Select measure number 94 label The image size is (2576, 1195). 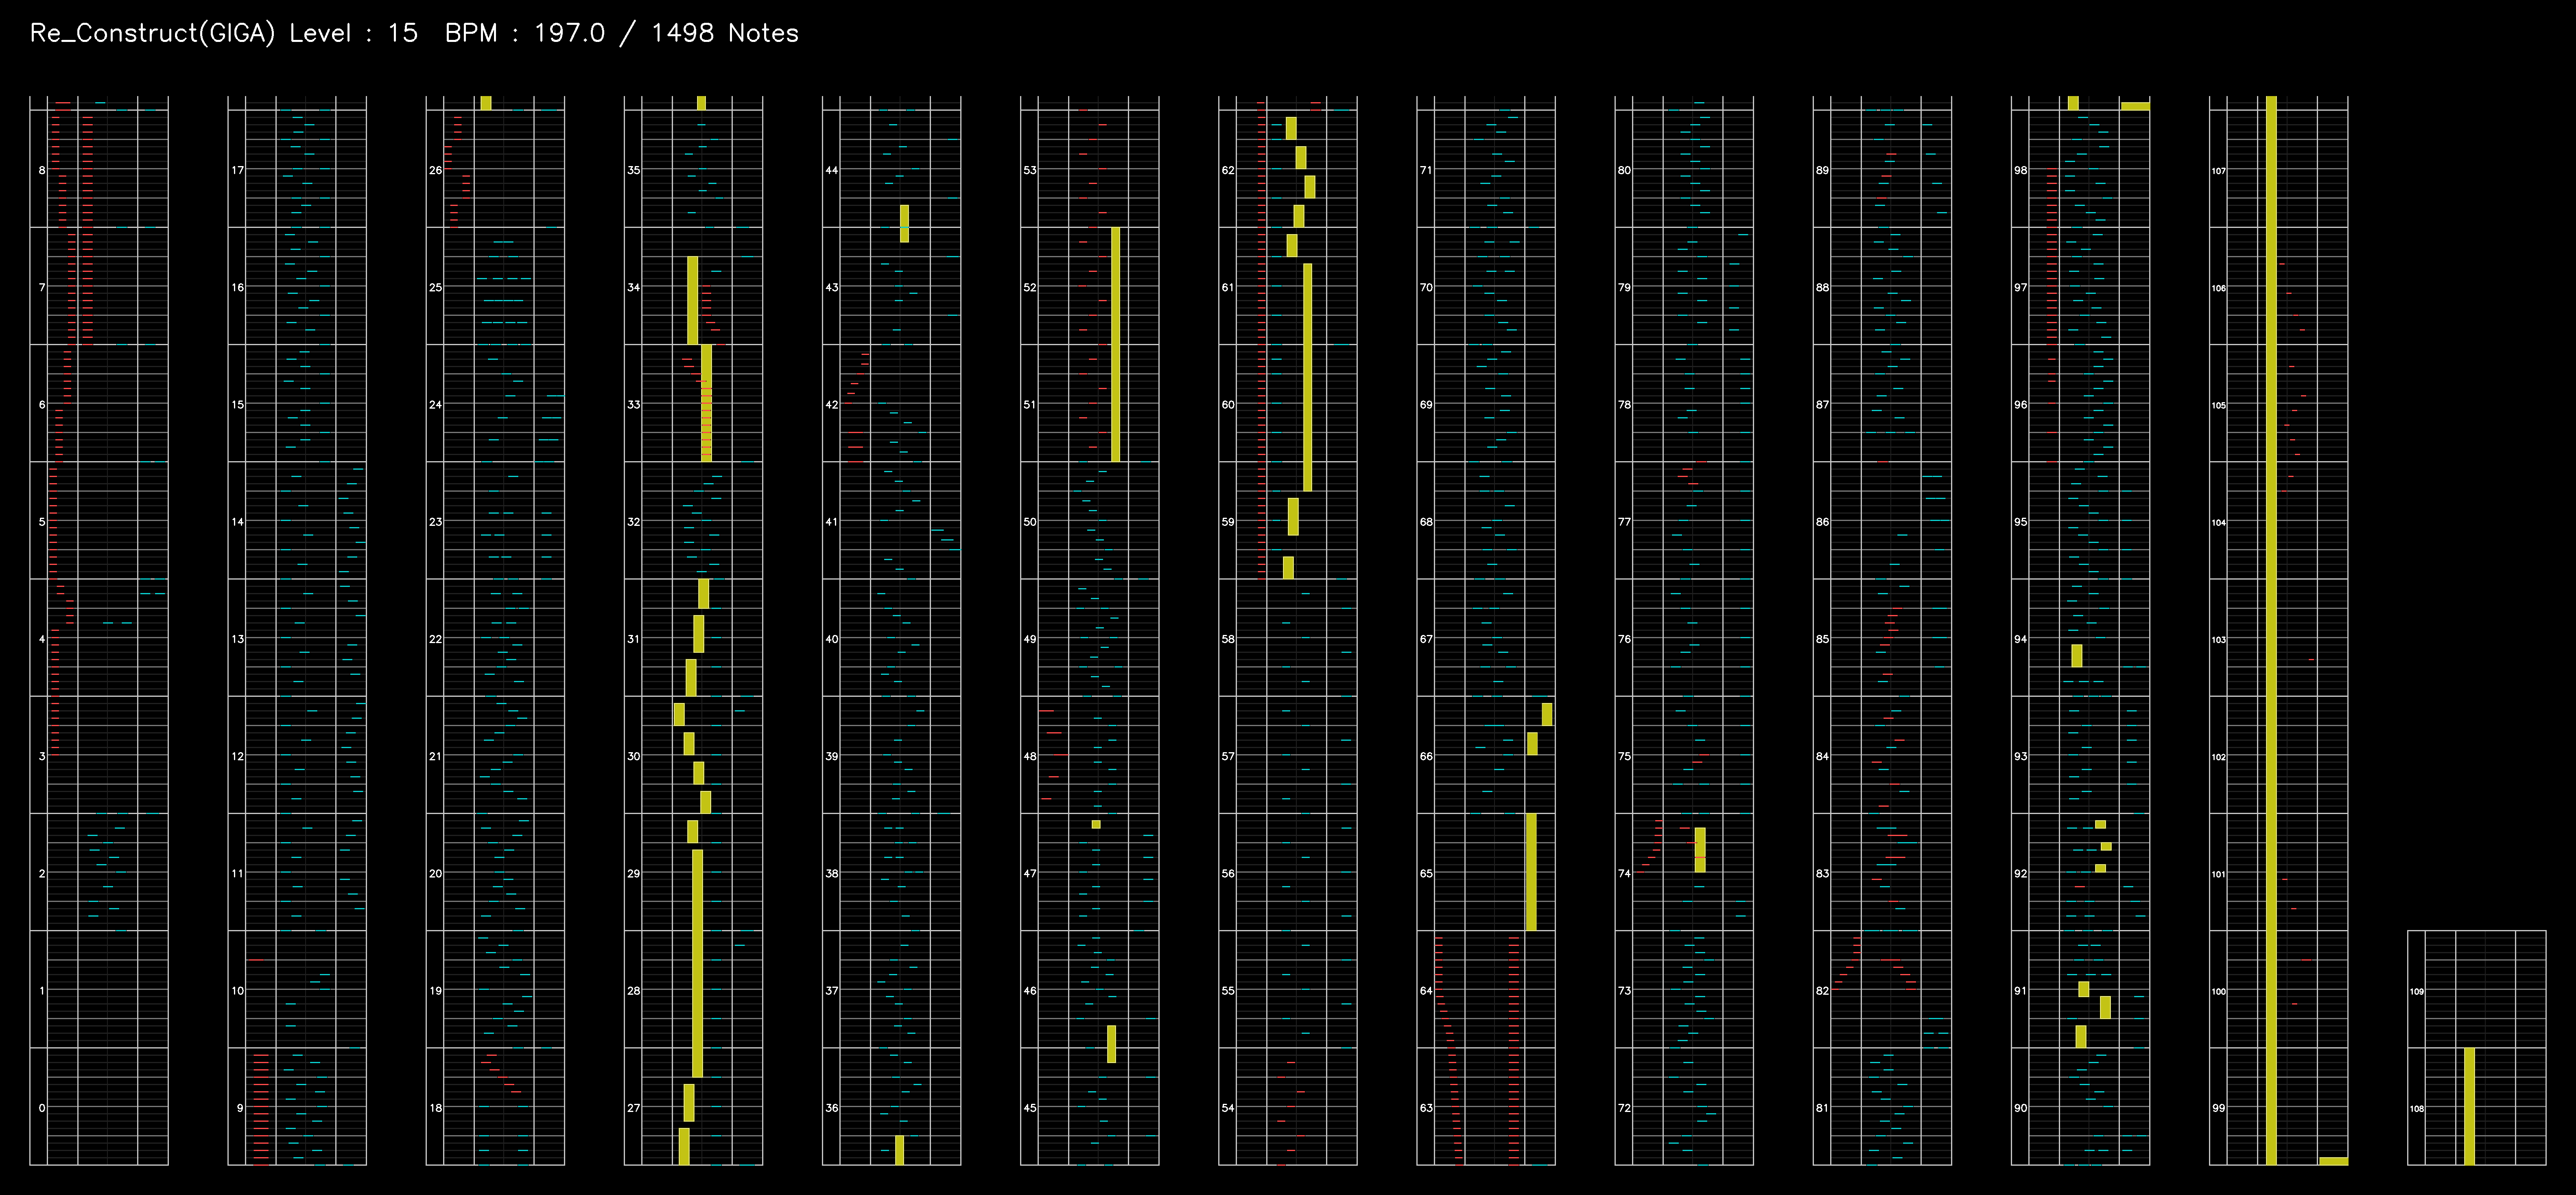tap(2020, 638)
